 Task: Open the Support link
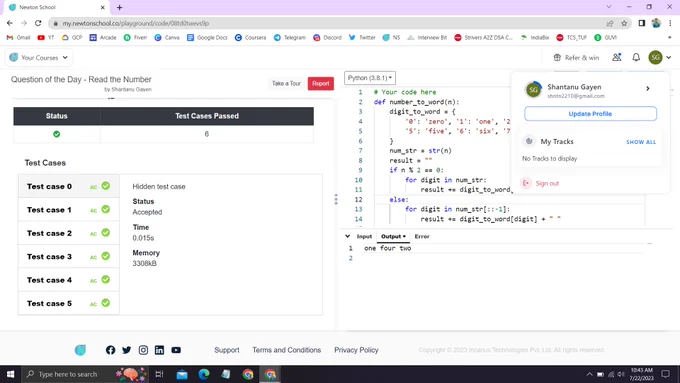point(227,350)
